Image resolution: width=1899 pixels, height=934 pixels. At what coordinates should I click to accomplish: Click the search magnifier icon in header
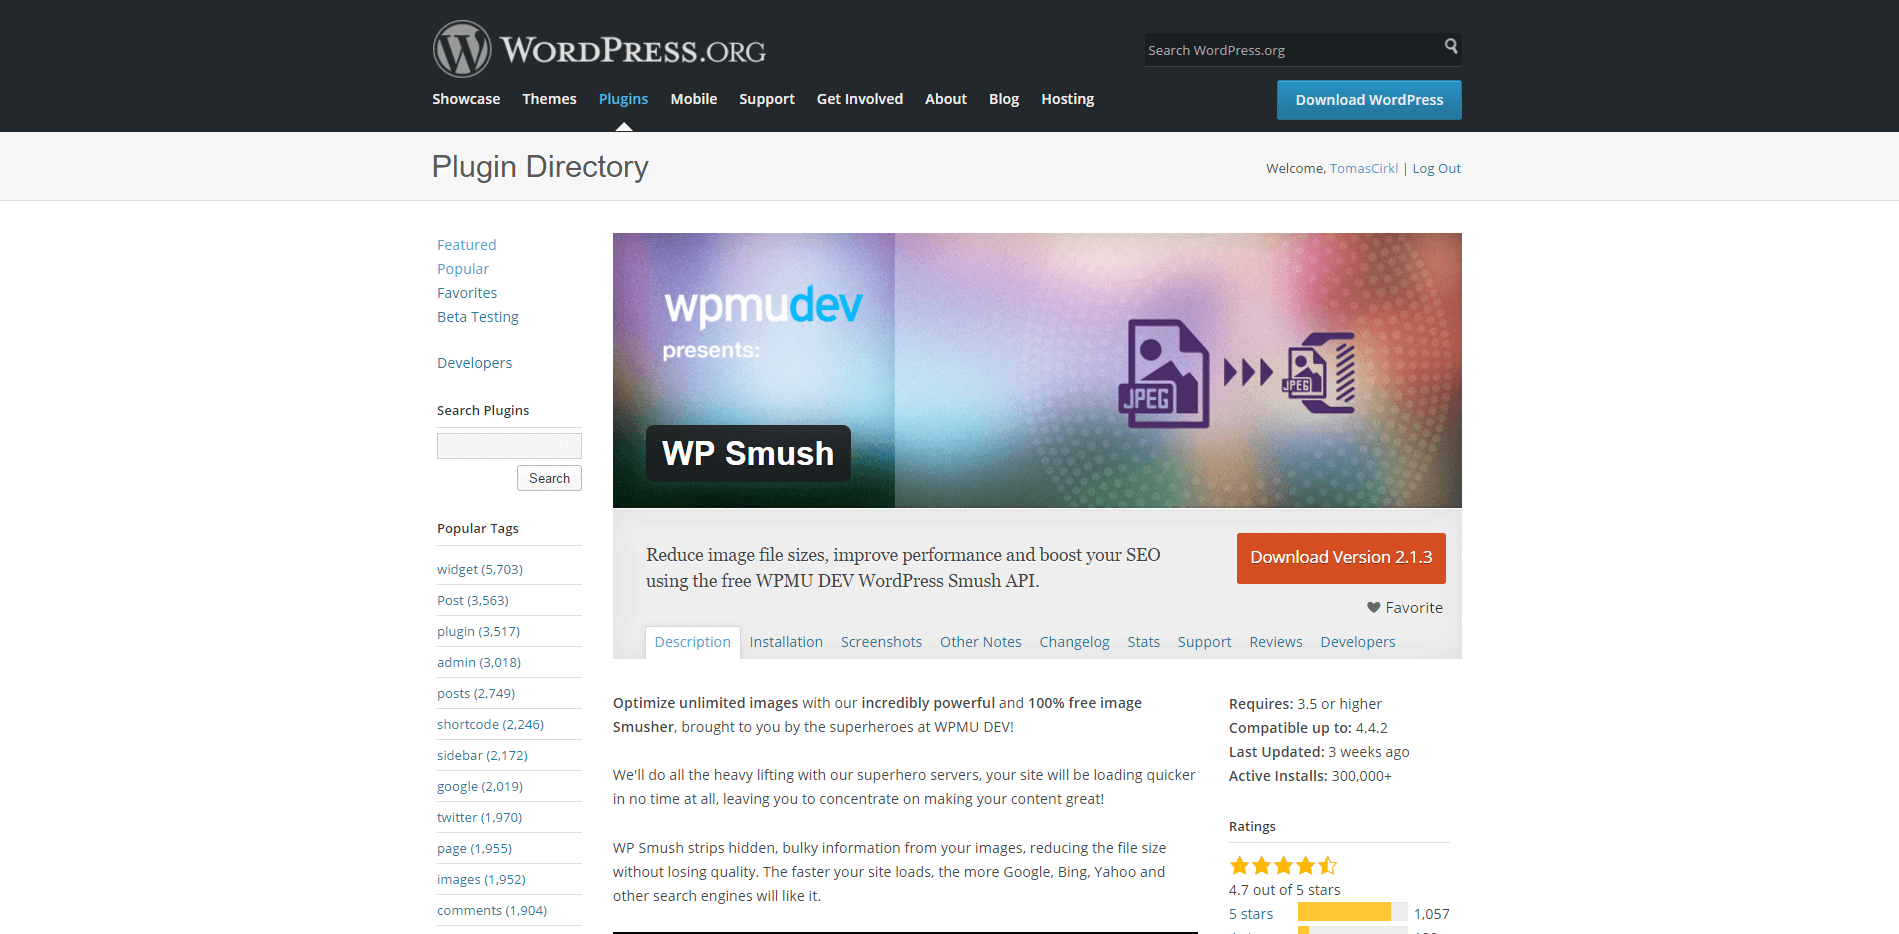(1451, 46)
